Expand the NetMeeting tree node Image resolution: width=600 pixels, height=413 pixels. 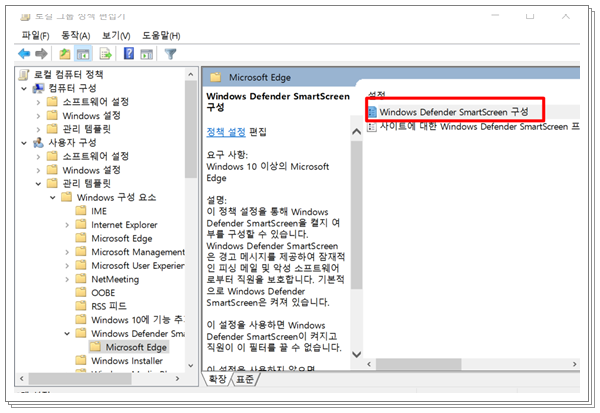point(67,279)
